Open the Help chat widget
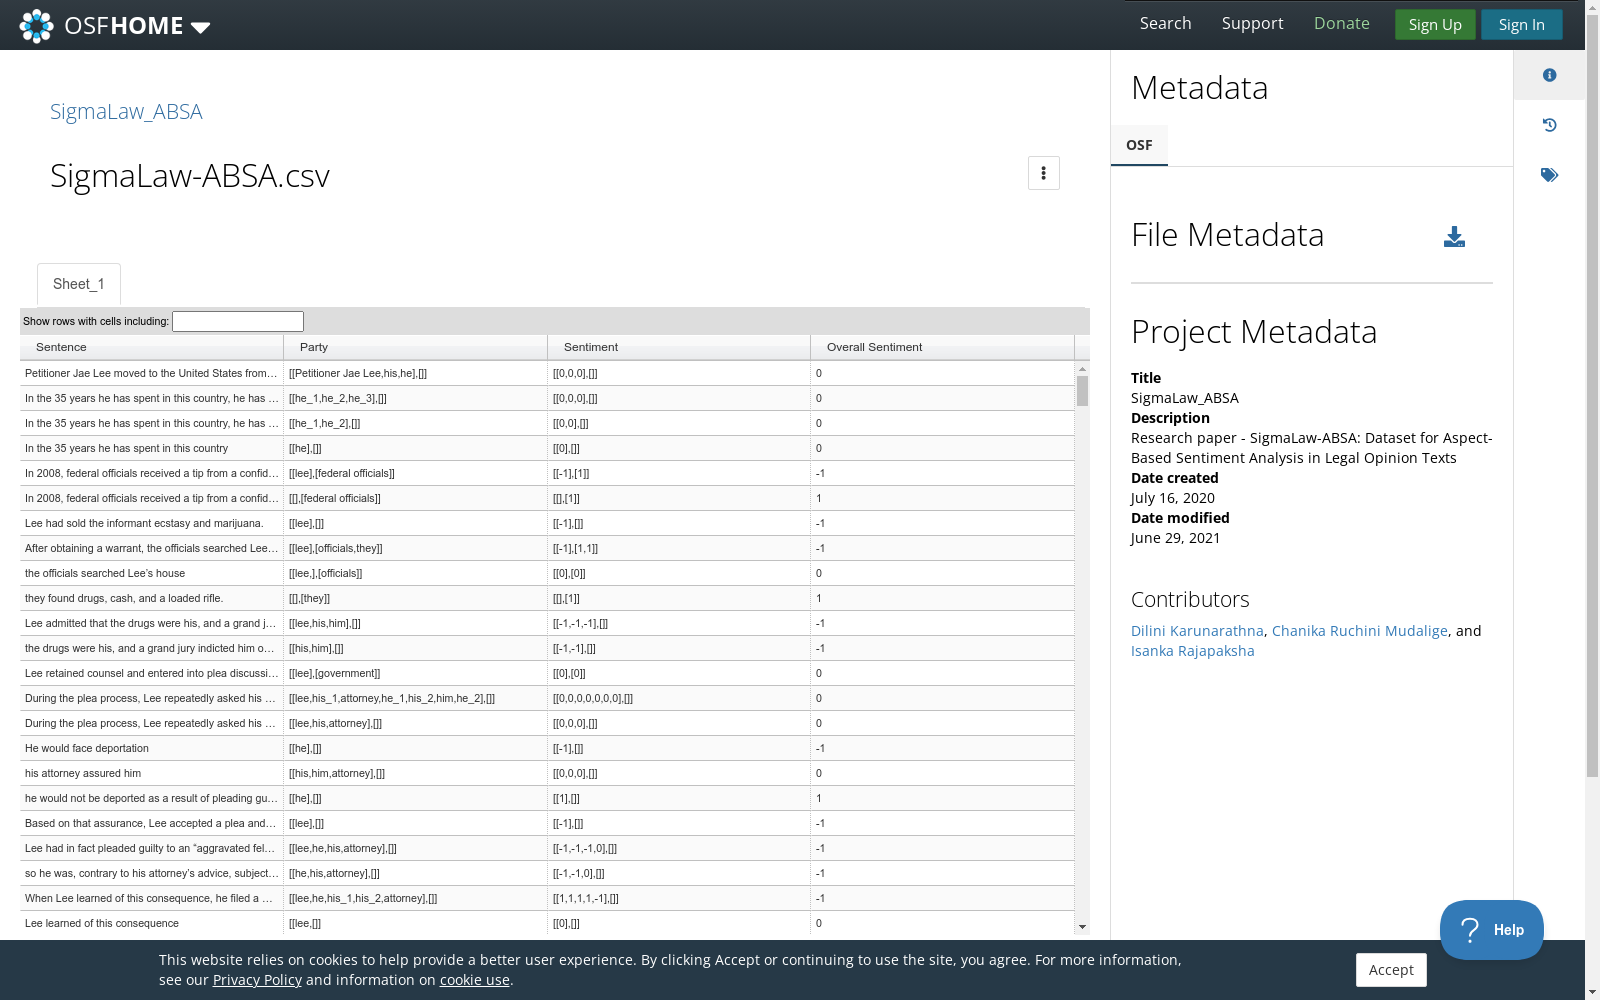 coord(1491,930)
